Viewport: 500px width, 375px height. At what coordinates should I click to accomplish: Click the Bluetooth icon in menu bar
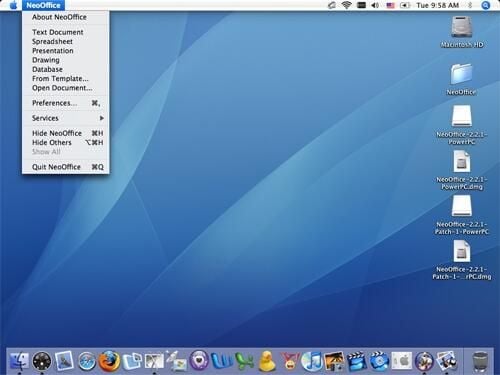pos(470,5)
